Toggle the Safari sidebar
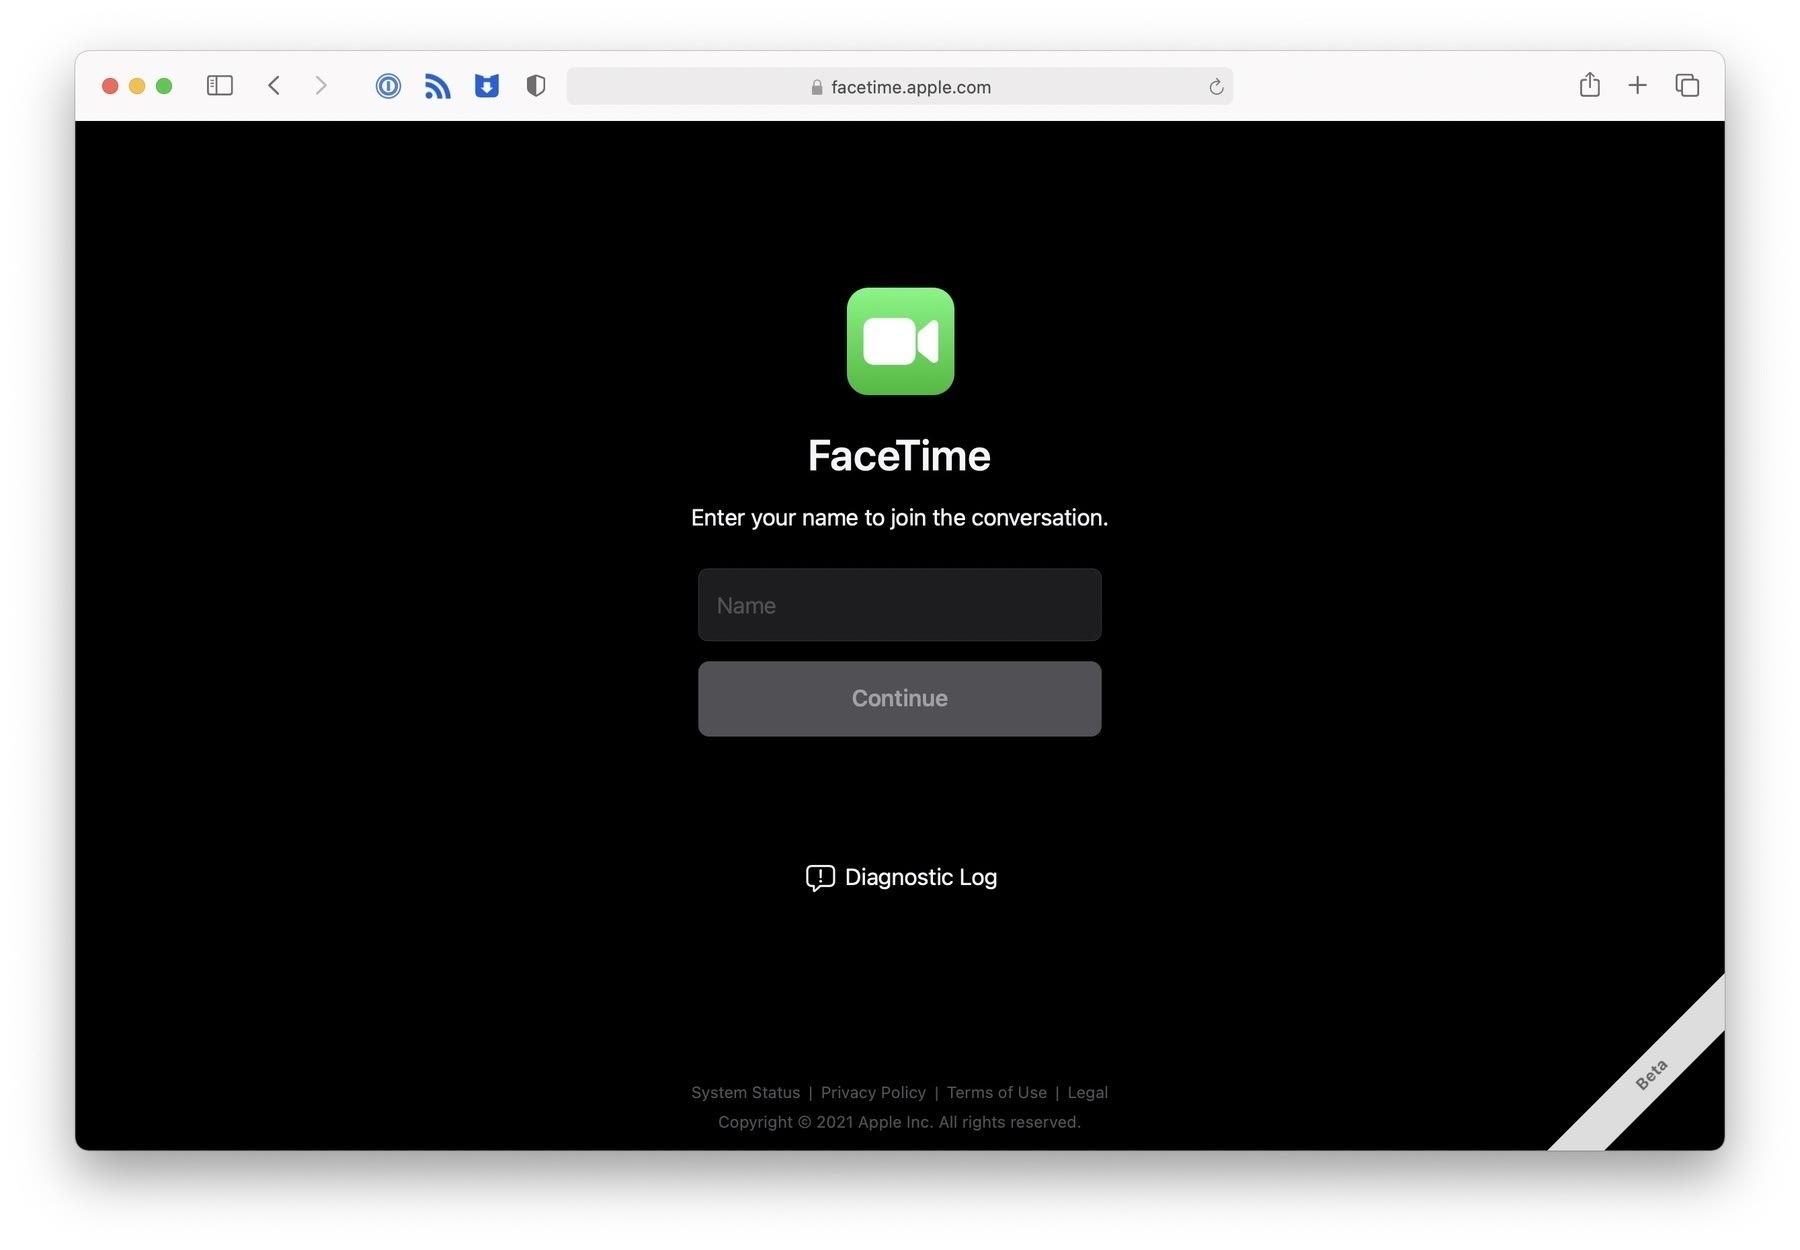 (x=219, y=86)
